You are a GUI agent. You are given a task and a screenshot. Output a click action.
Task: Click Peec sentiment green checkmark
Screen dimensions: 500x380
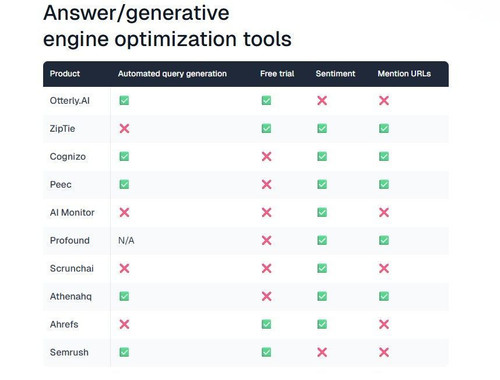click(x=322, y=184)
